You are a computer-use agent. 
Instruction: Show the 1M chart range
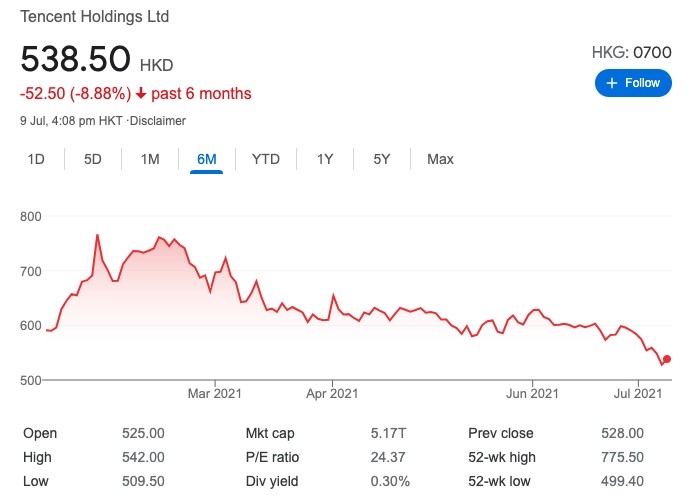tap(150, 159)
